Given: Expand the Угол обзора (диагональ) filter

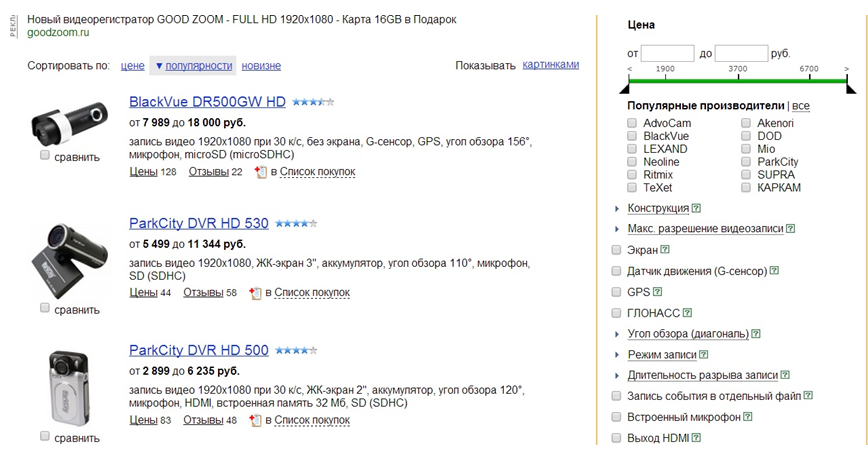Looking at the screenshot, I should [687, 334].
